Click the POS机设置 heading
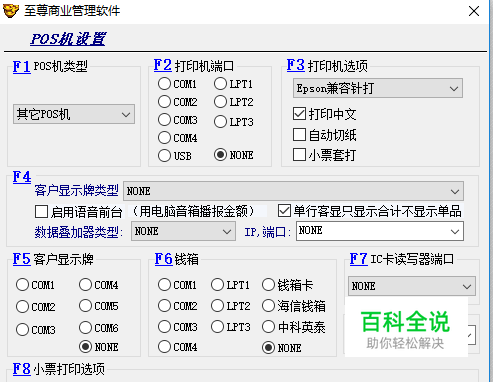Viewport: 493px width, 382px height. coord(68,39)
